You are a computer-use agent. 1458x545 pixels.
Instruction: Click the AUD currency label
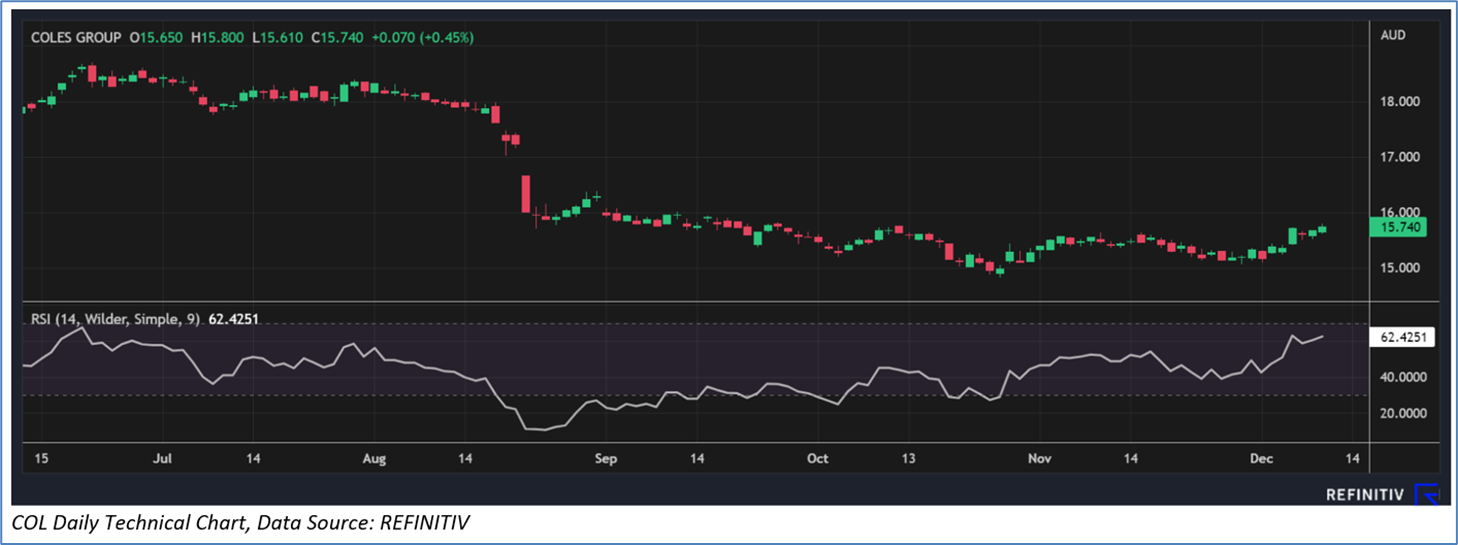coord(1393,35)
